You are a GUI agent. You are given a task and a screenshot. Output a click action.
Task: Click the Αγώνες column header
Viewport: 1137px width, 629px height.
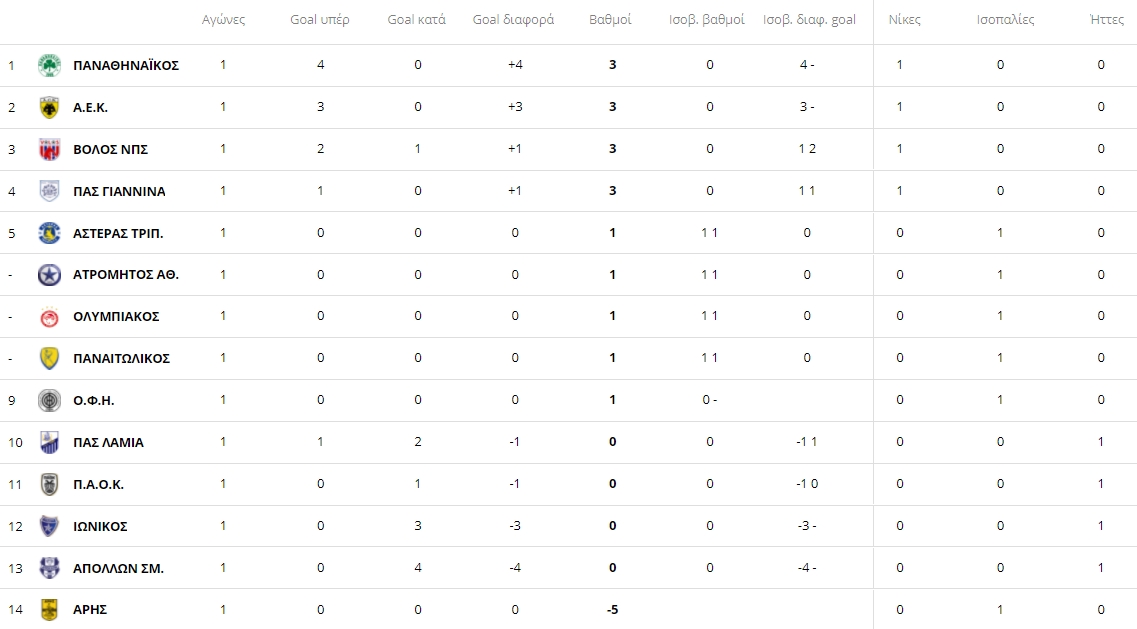[x=223, y=20]
